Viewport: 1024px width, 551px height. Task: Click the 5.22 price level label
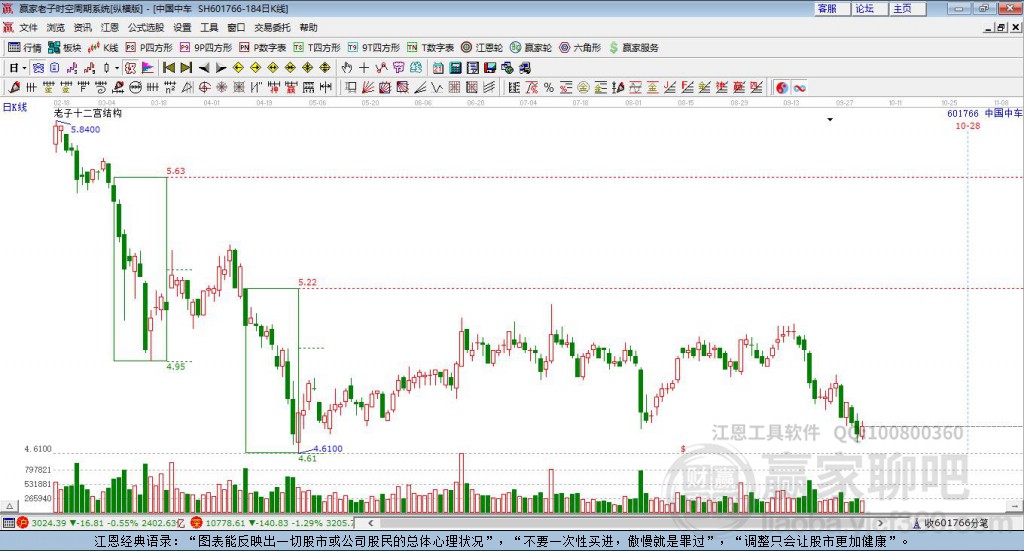308,282
